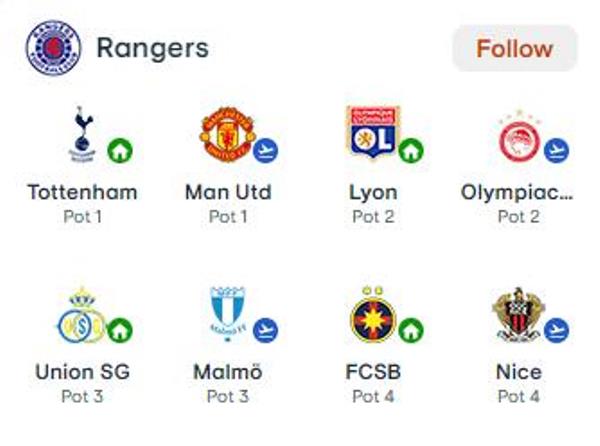600x446 pixels.
Task: Open the Rangers team name link
Action: (153, 49)
